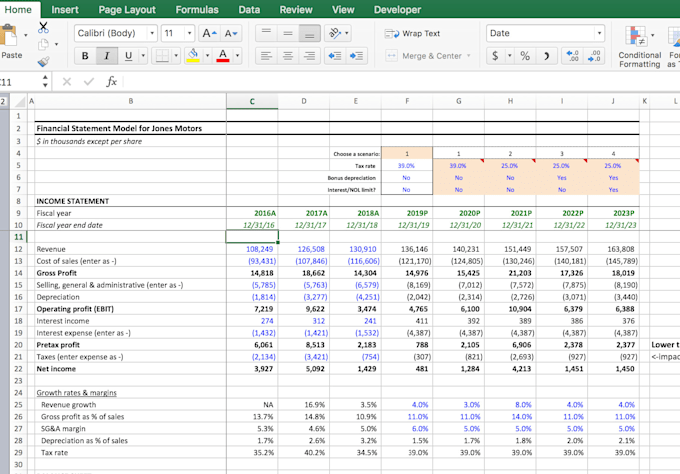Select column C header
The width and height of the screenshot is (680, 474).
[x=252, y=101]
